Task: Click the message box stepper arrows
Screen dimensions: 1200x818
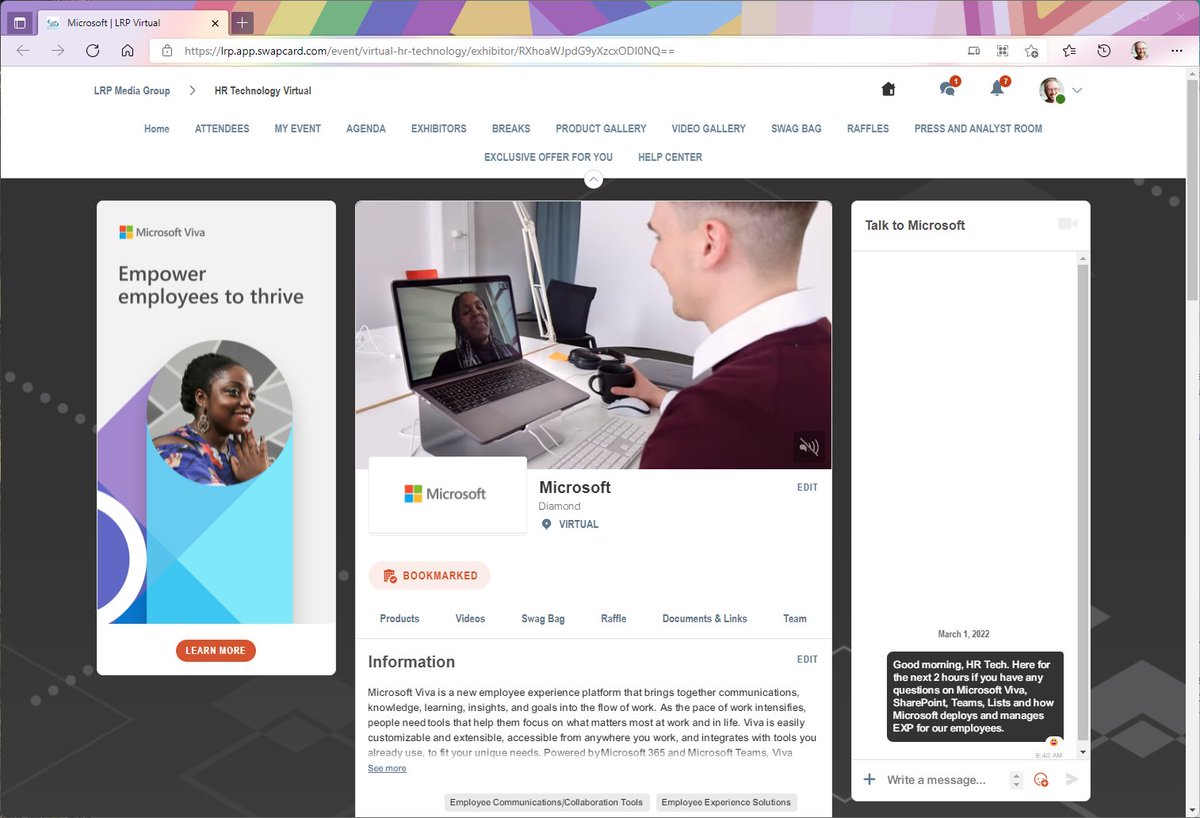Action: click(1016, 779)
